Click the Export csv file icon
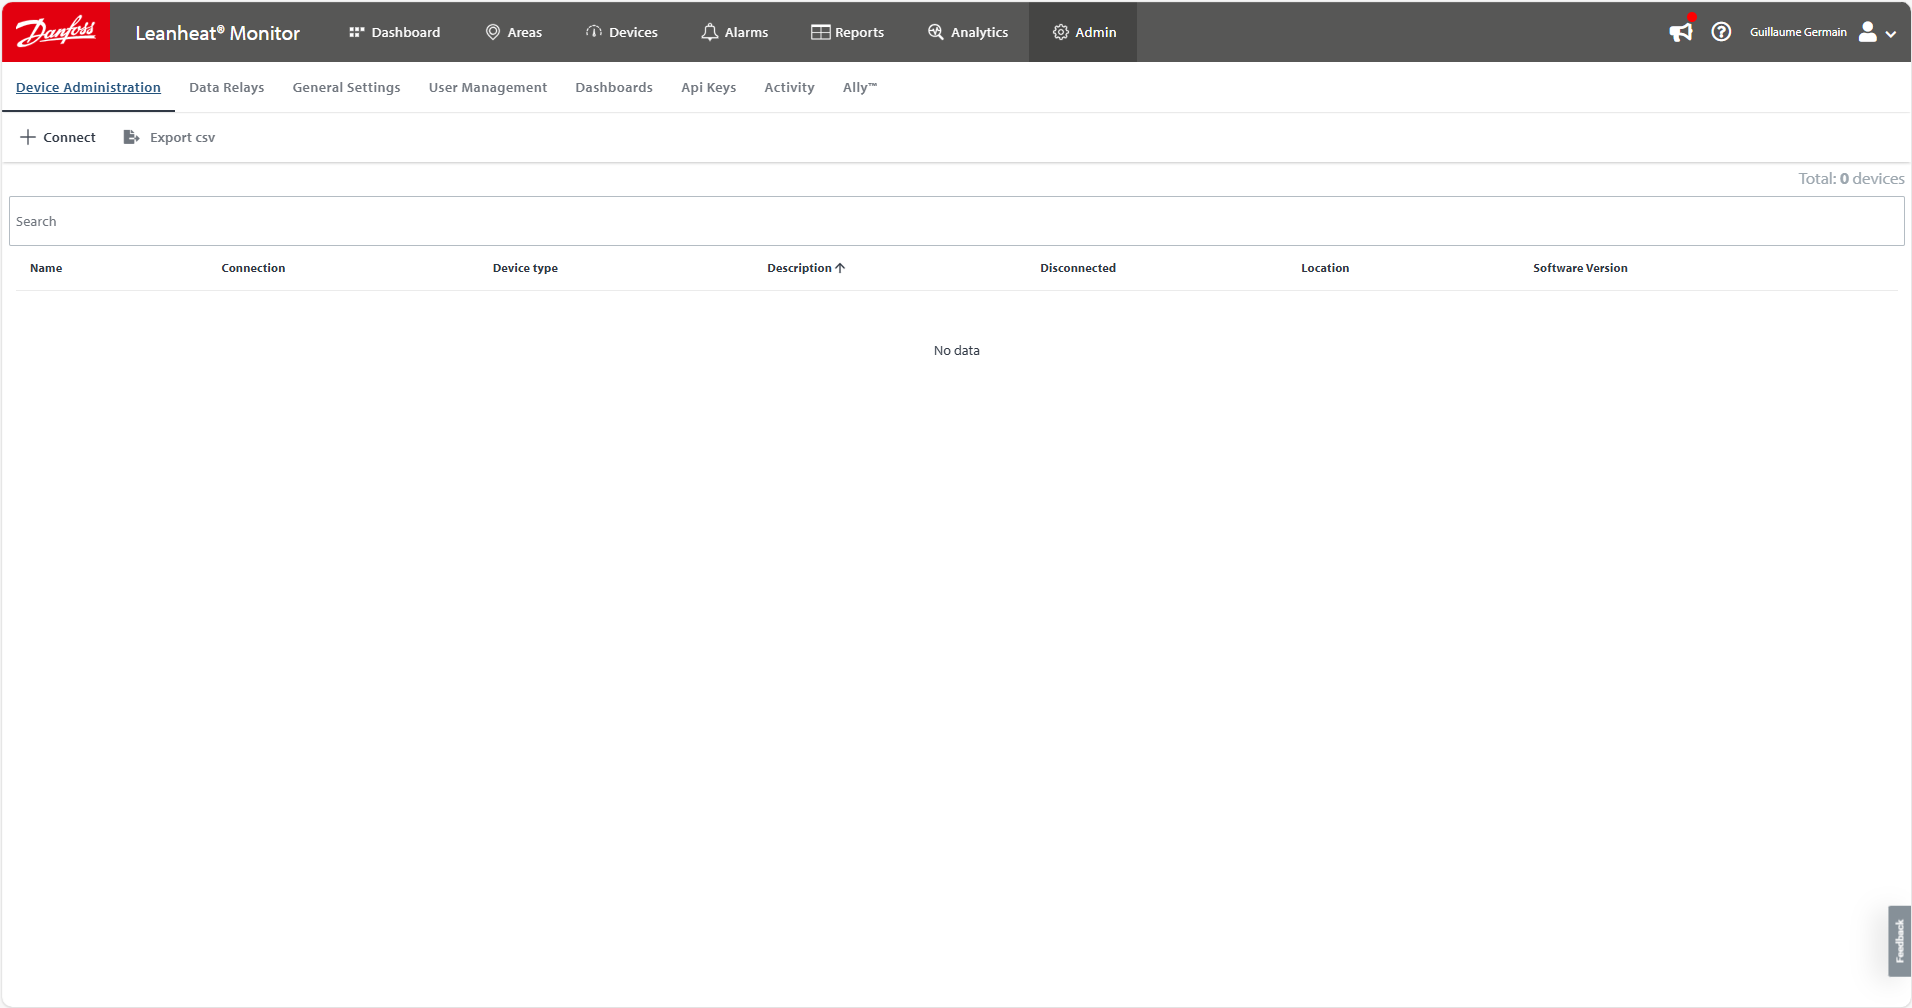Image resolution: width=1912 pixels, height=1008 pixels. click(x=131, y=137)
